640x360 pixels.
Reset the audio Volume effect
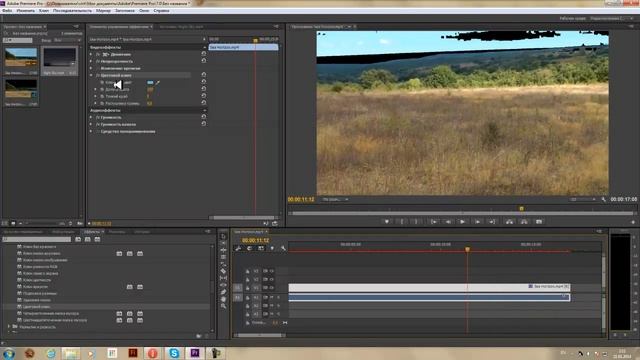coord(203,117)
